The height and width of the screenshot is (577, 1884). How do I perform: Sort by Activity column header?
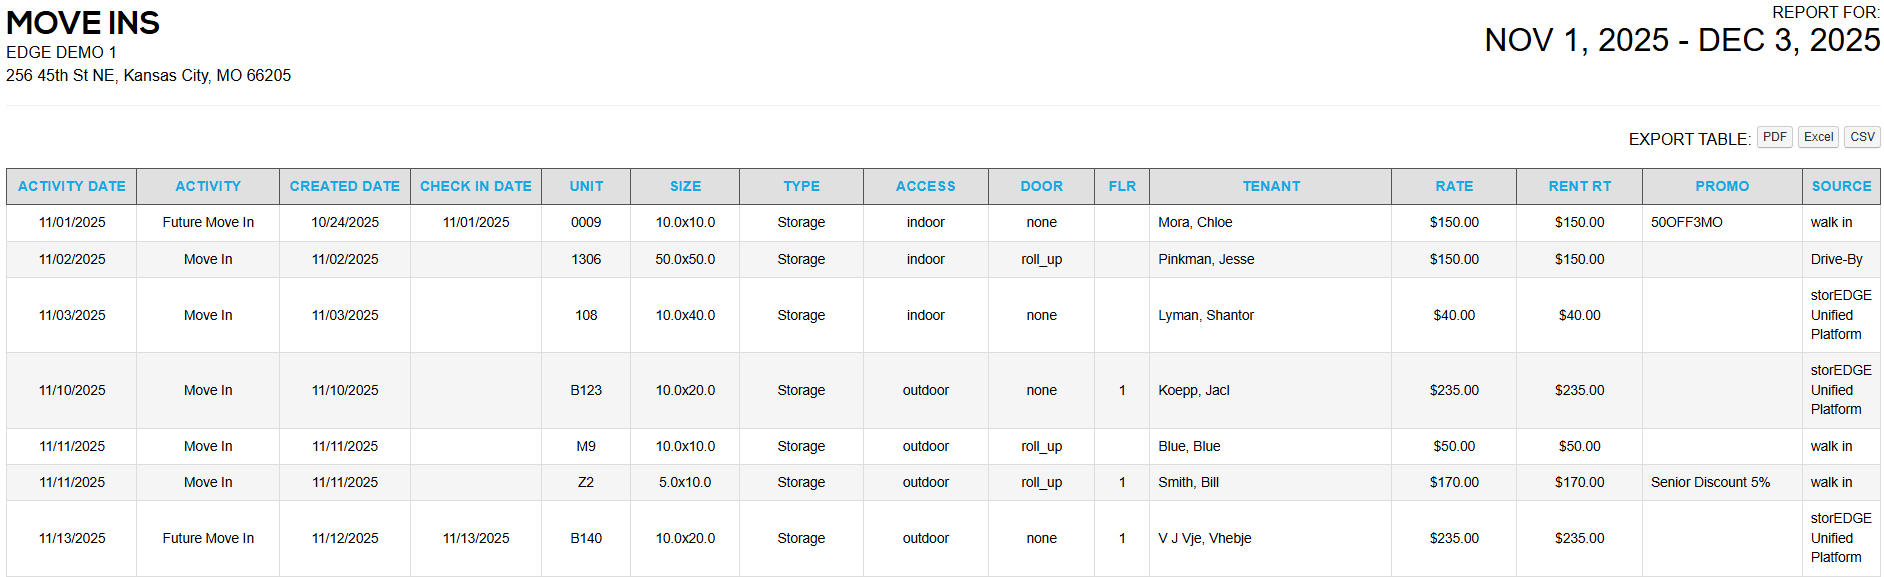point(208,186)
